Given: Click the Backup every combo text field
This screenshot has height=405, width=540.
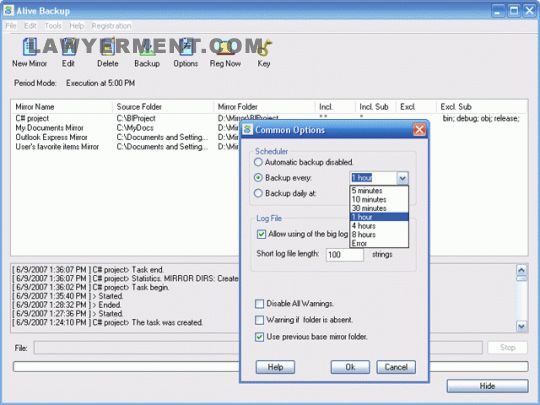Looking at the screenshot, I should coord(373,178).
